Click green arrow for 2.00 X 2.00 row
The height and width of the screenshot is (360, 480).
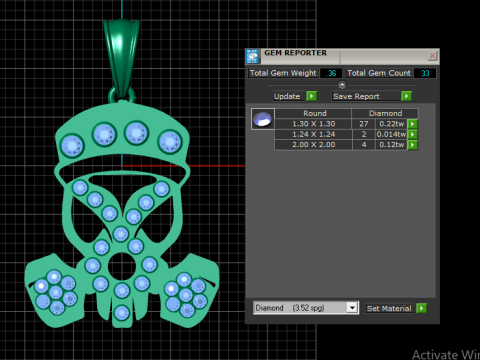pos(413,145)
